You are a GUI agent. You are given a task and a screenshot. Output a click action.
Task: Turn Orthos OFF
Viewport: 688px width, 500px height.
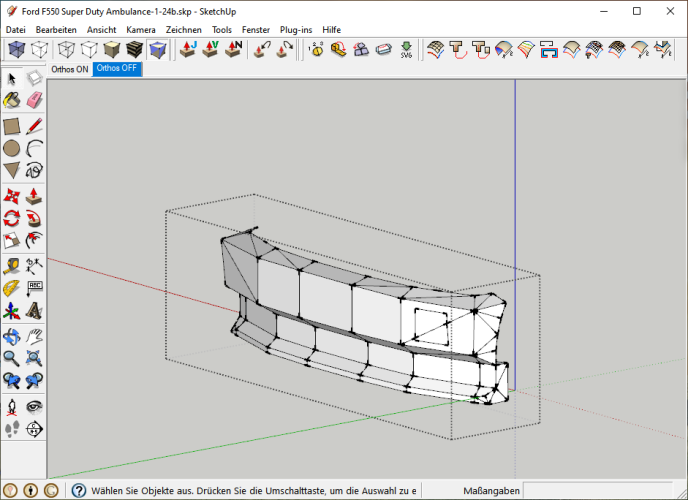(x=117, y=68)
